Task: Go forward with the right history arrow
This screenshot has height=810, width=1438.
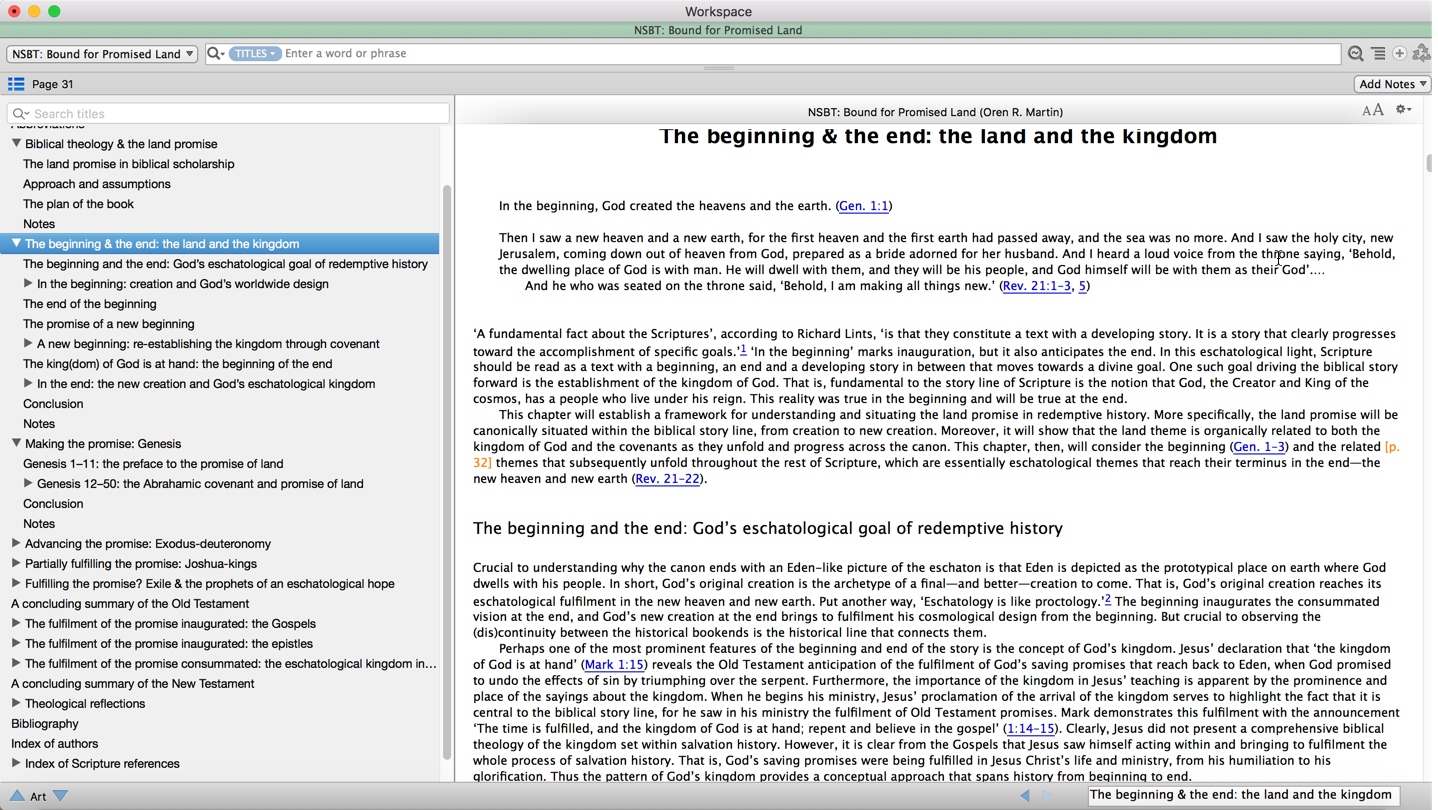Action: click(1047, 796)
